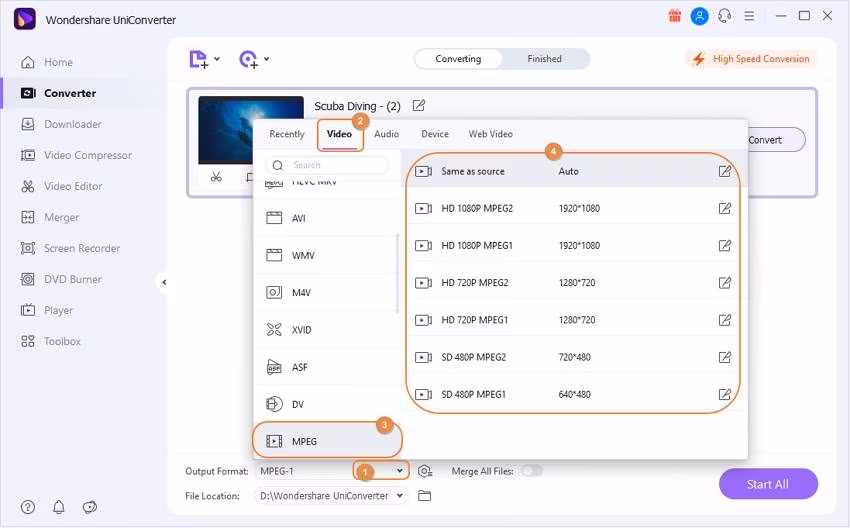Toggle Merge All Files switch
The width and height of the screenshot is (850, 528).
pos(532,471)
